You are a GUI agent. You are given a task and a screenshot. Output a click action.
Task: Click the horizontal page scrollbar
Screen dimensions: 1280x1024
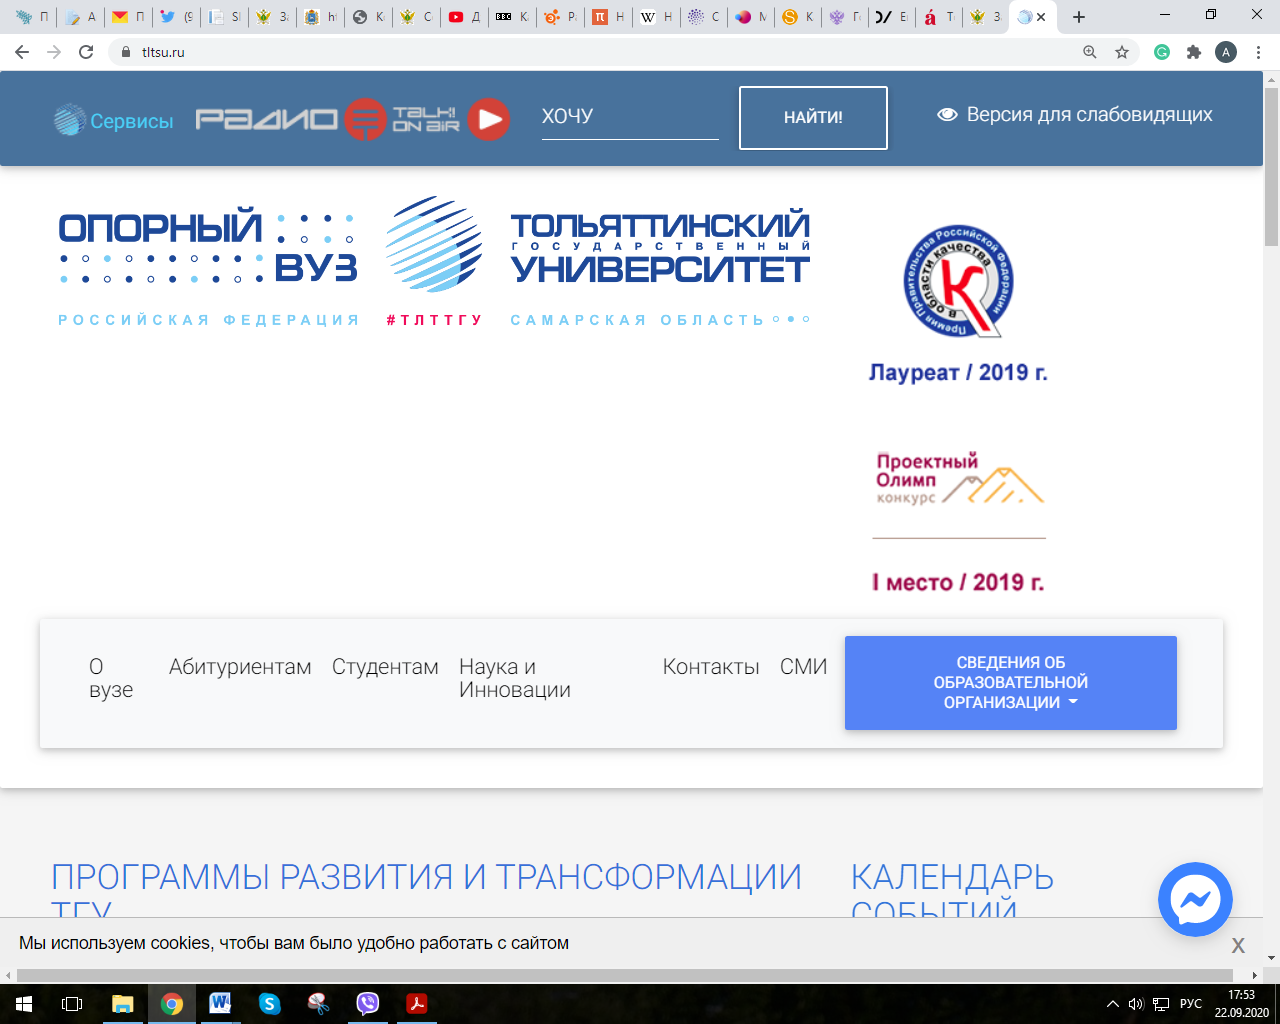coord(625,976)
